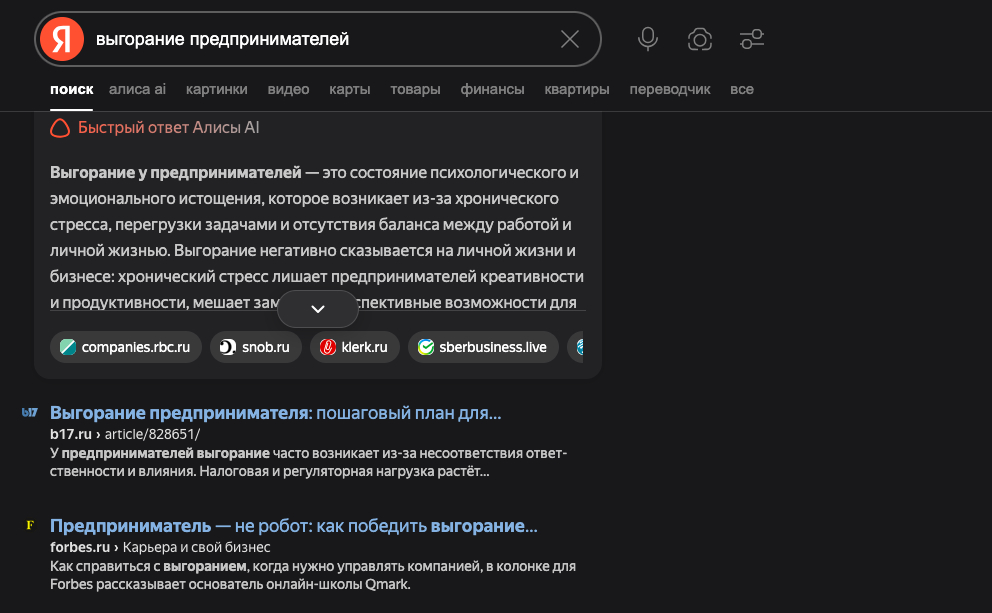Open image search camera icon
The height and width of the screenshot is (613, 992).
700,39
